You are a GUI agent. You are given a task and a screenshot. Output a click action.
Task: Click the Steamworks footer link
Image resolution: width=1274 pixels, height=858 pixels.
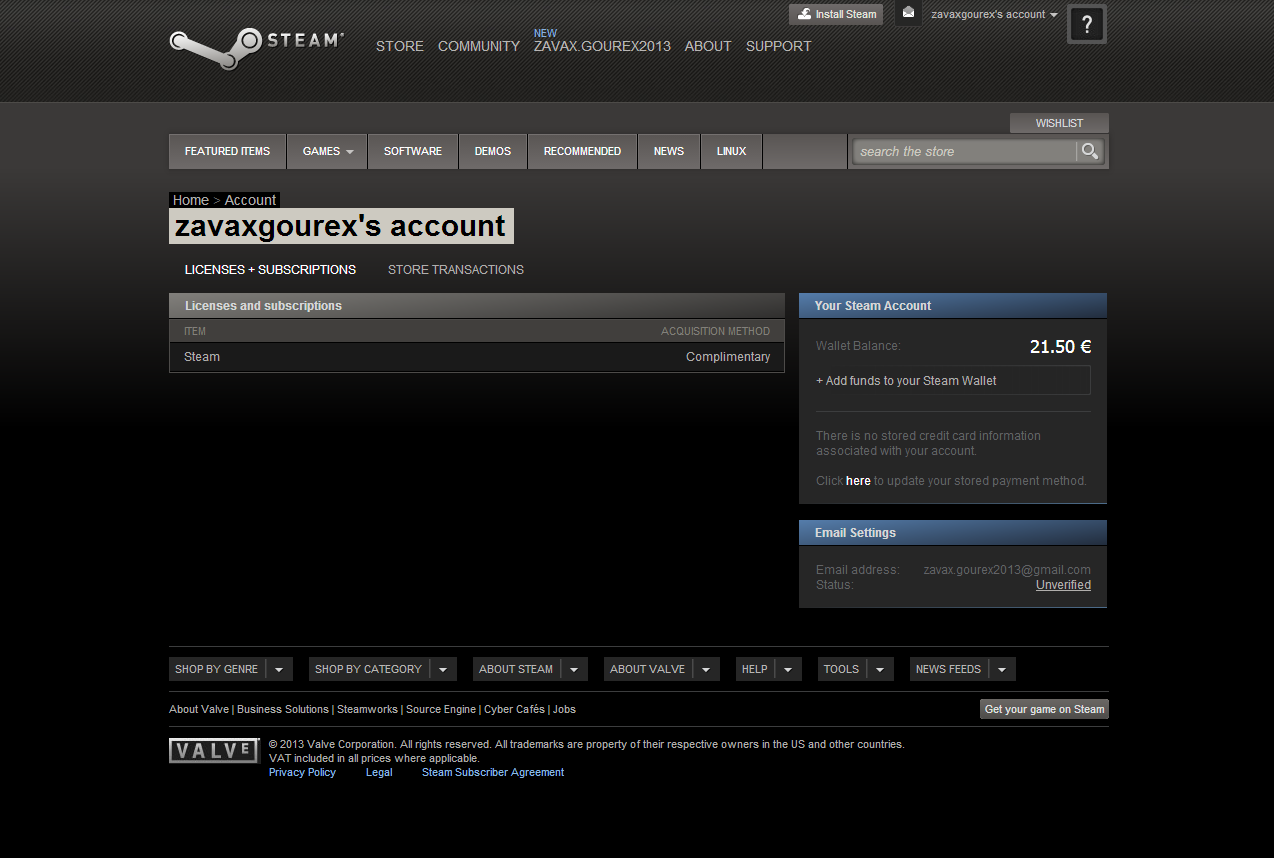(367, 709)
